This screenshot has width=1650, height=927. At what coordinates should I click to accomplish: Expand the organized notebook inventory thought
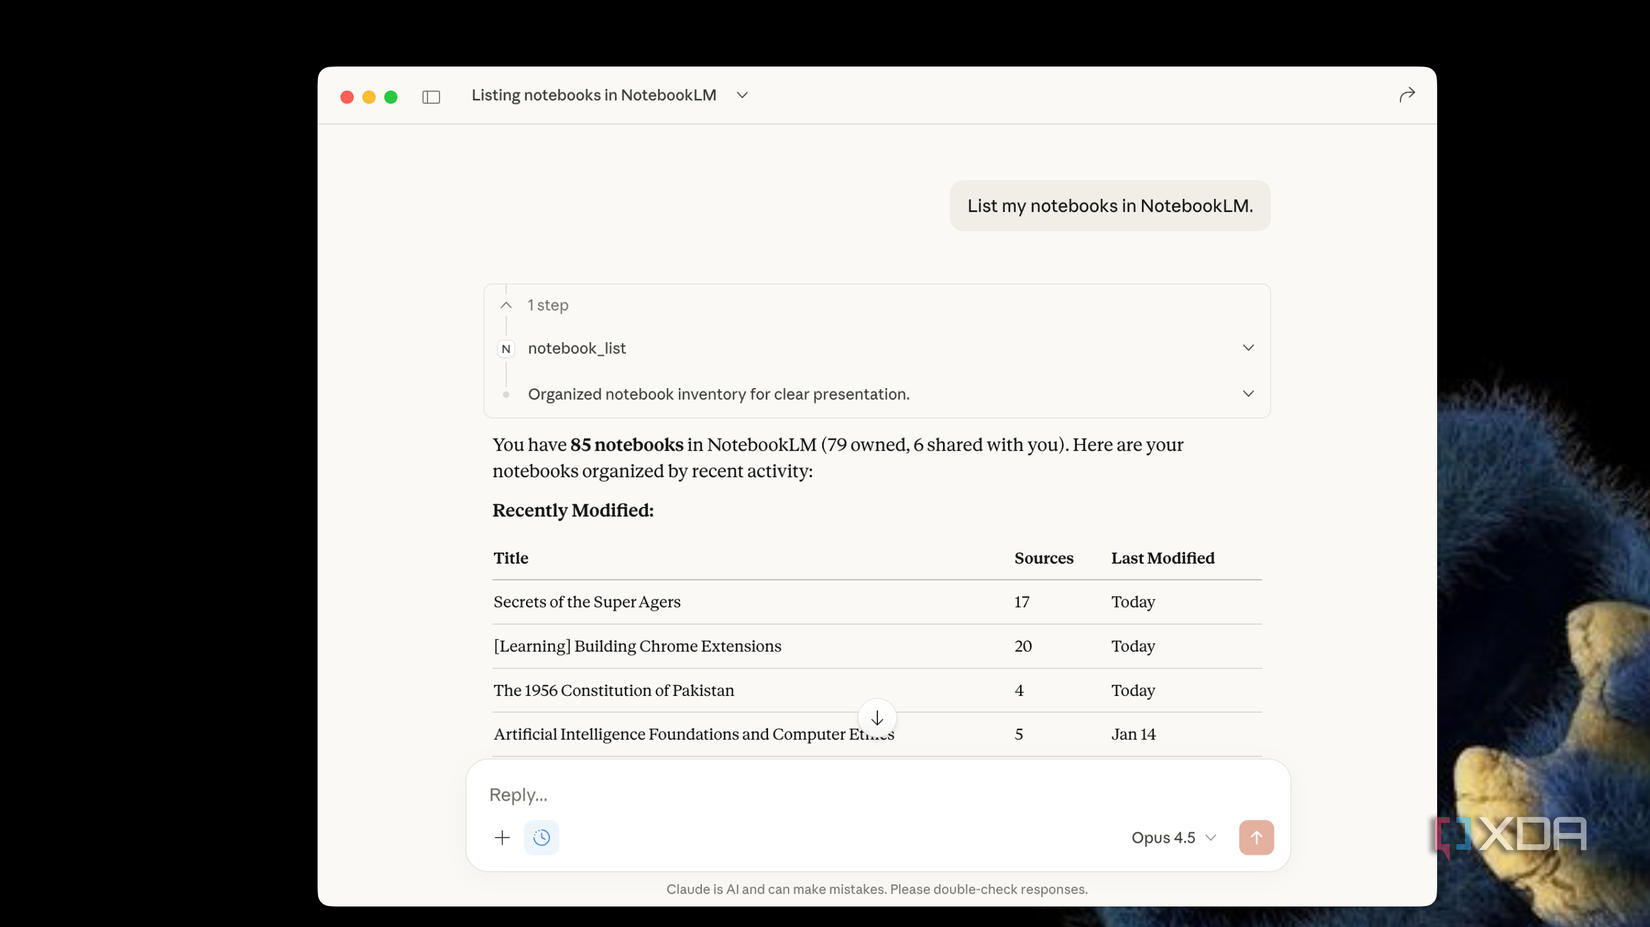coord(1248,394)
